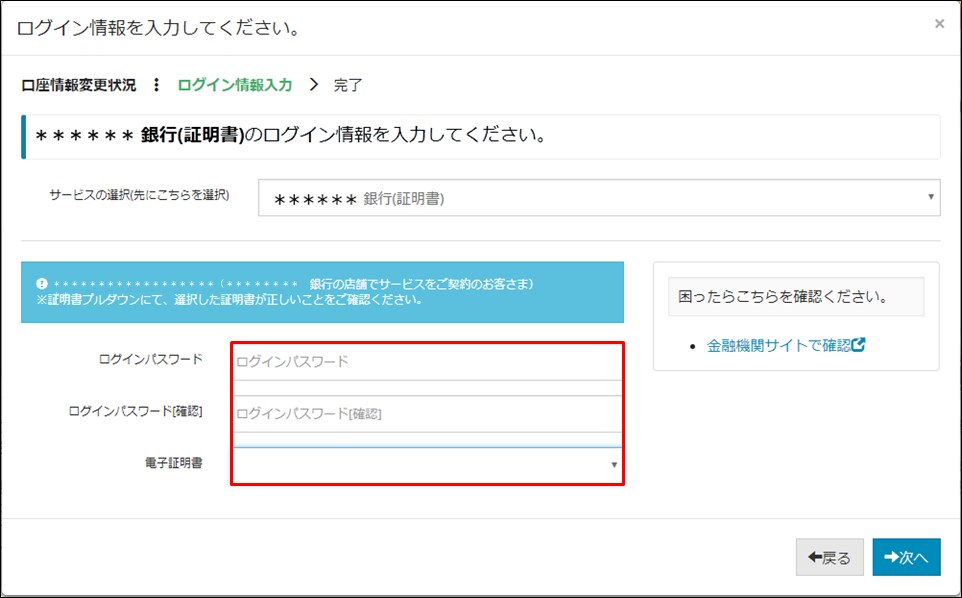The height and width of the screenshot is (598, 962).
Task: Focus the ログインパスワード[確認] input field
Action: 427,413
